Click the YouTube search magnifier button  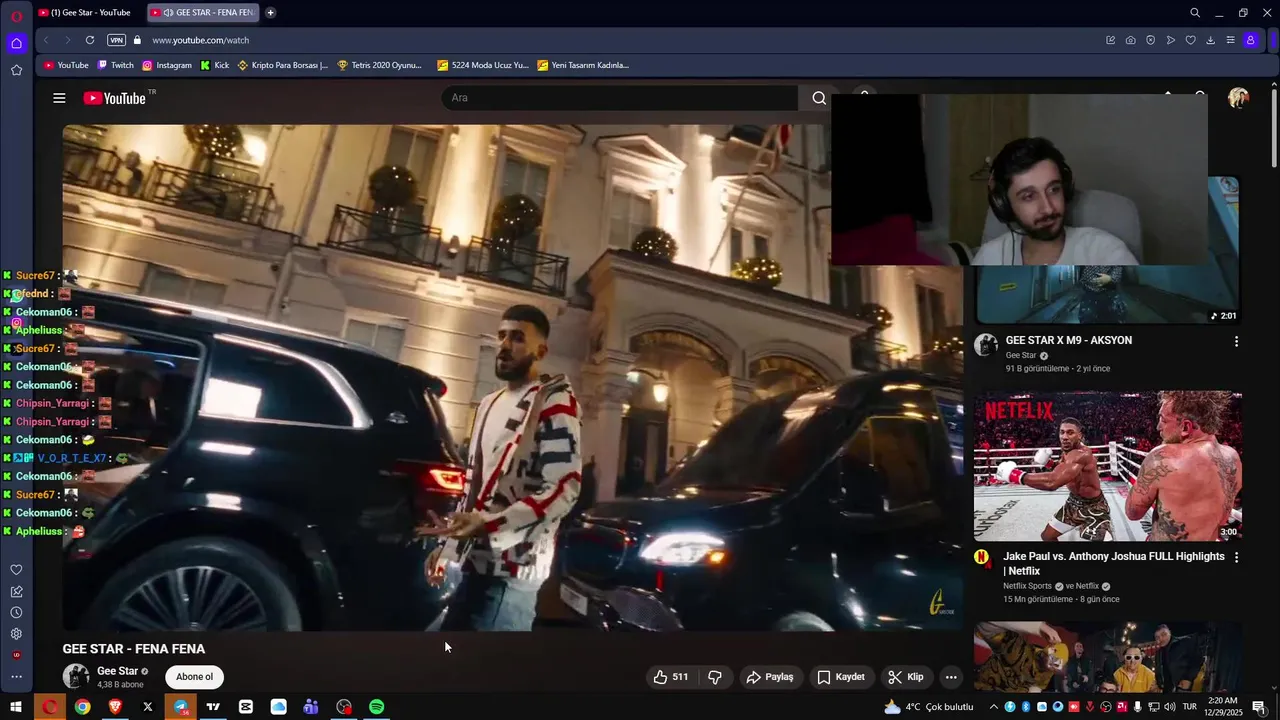click(x=819, y=98)
